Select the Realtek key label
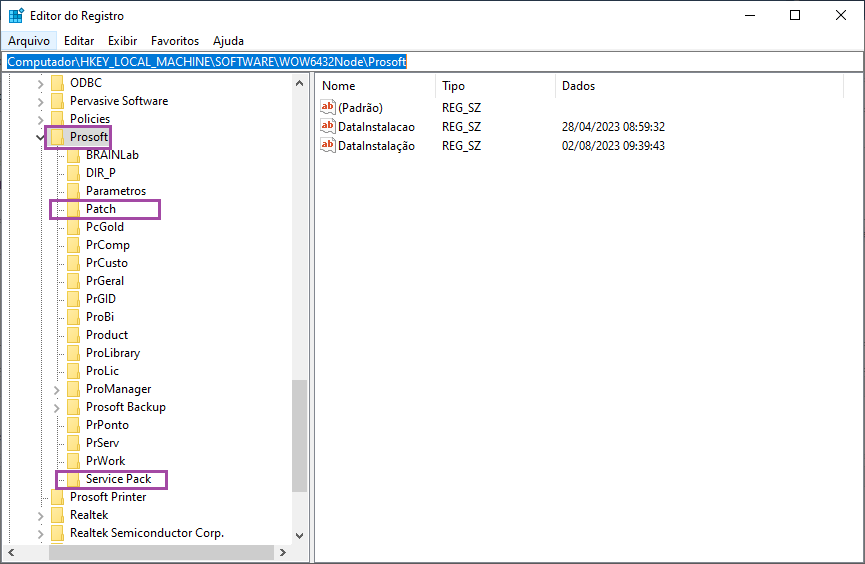Viewport: 865px width, 564px height. 89,515
